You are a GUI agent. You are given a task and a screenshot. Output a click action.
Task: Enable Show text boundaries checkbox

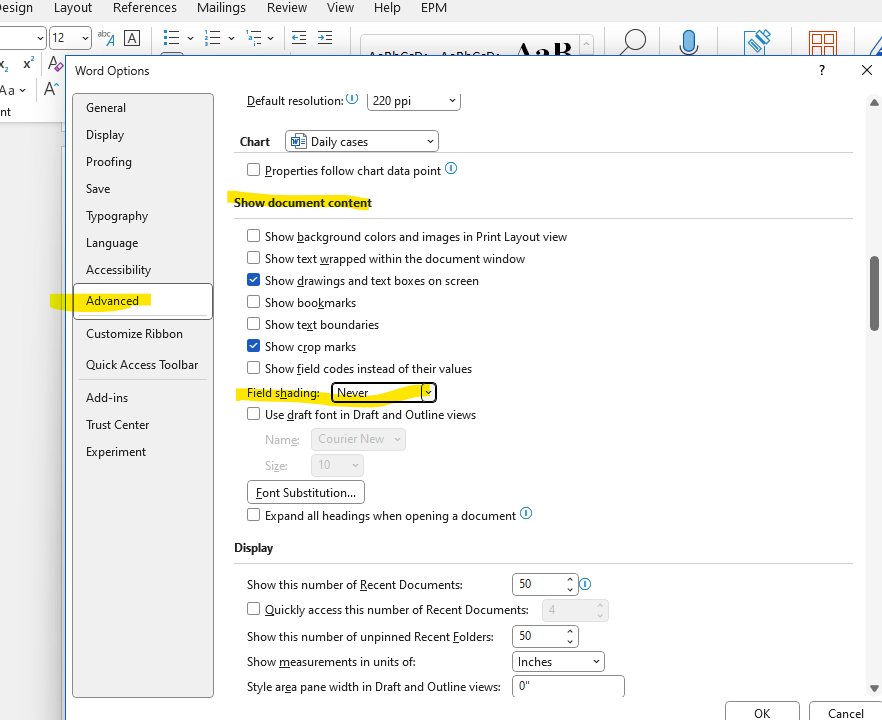(x=254, y=323)
